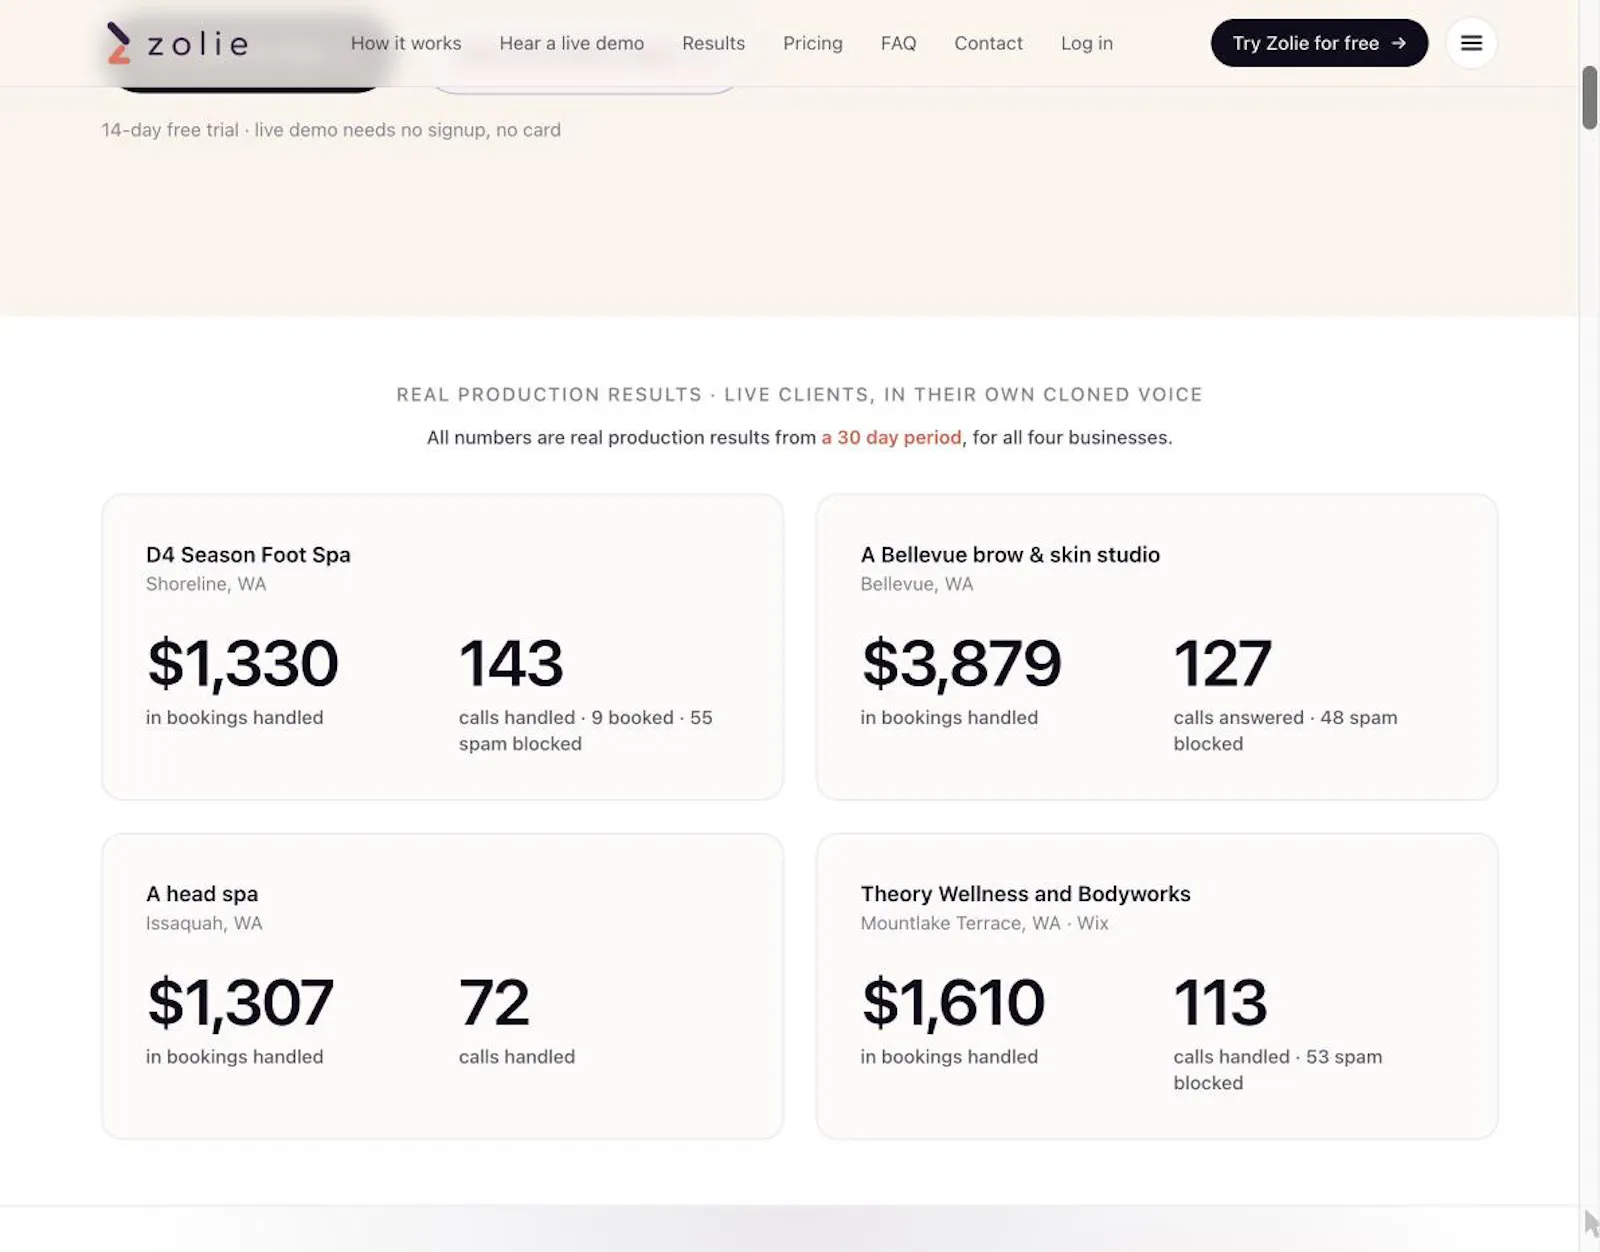Click Try Zolie for free button
The image size is (1600, 1252).
[1319, 43]
